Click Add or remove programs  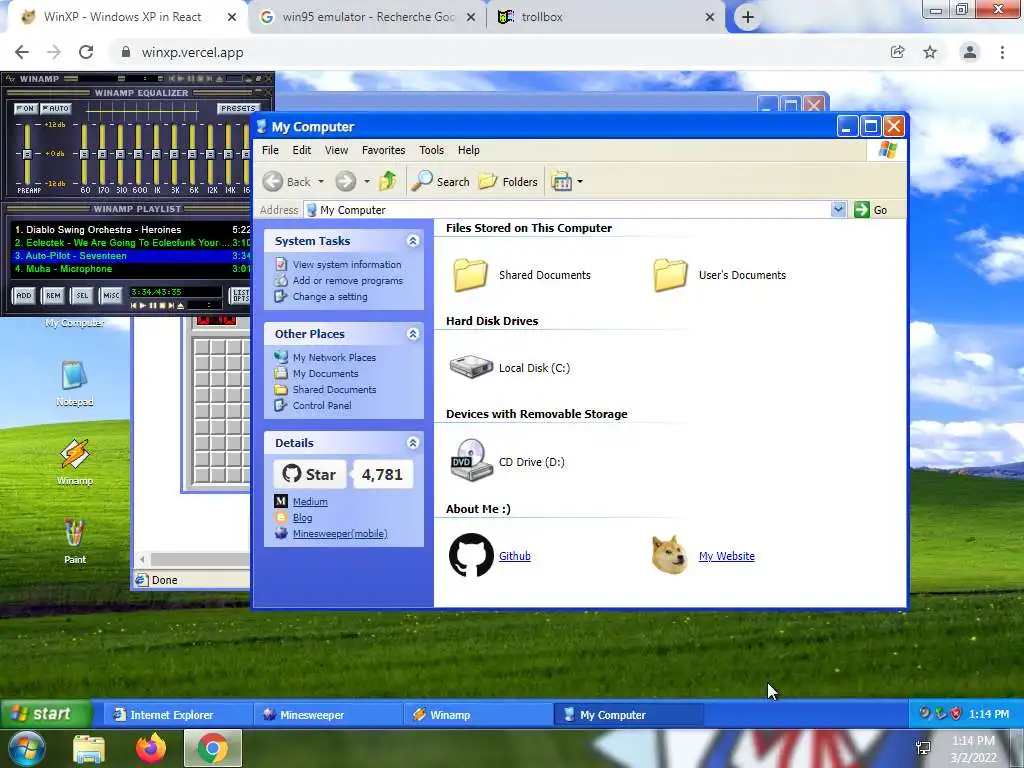click(347, 281)
